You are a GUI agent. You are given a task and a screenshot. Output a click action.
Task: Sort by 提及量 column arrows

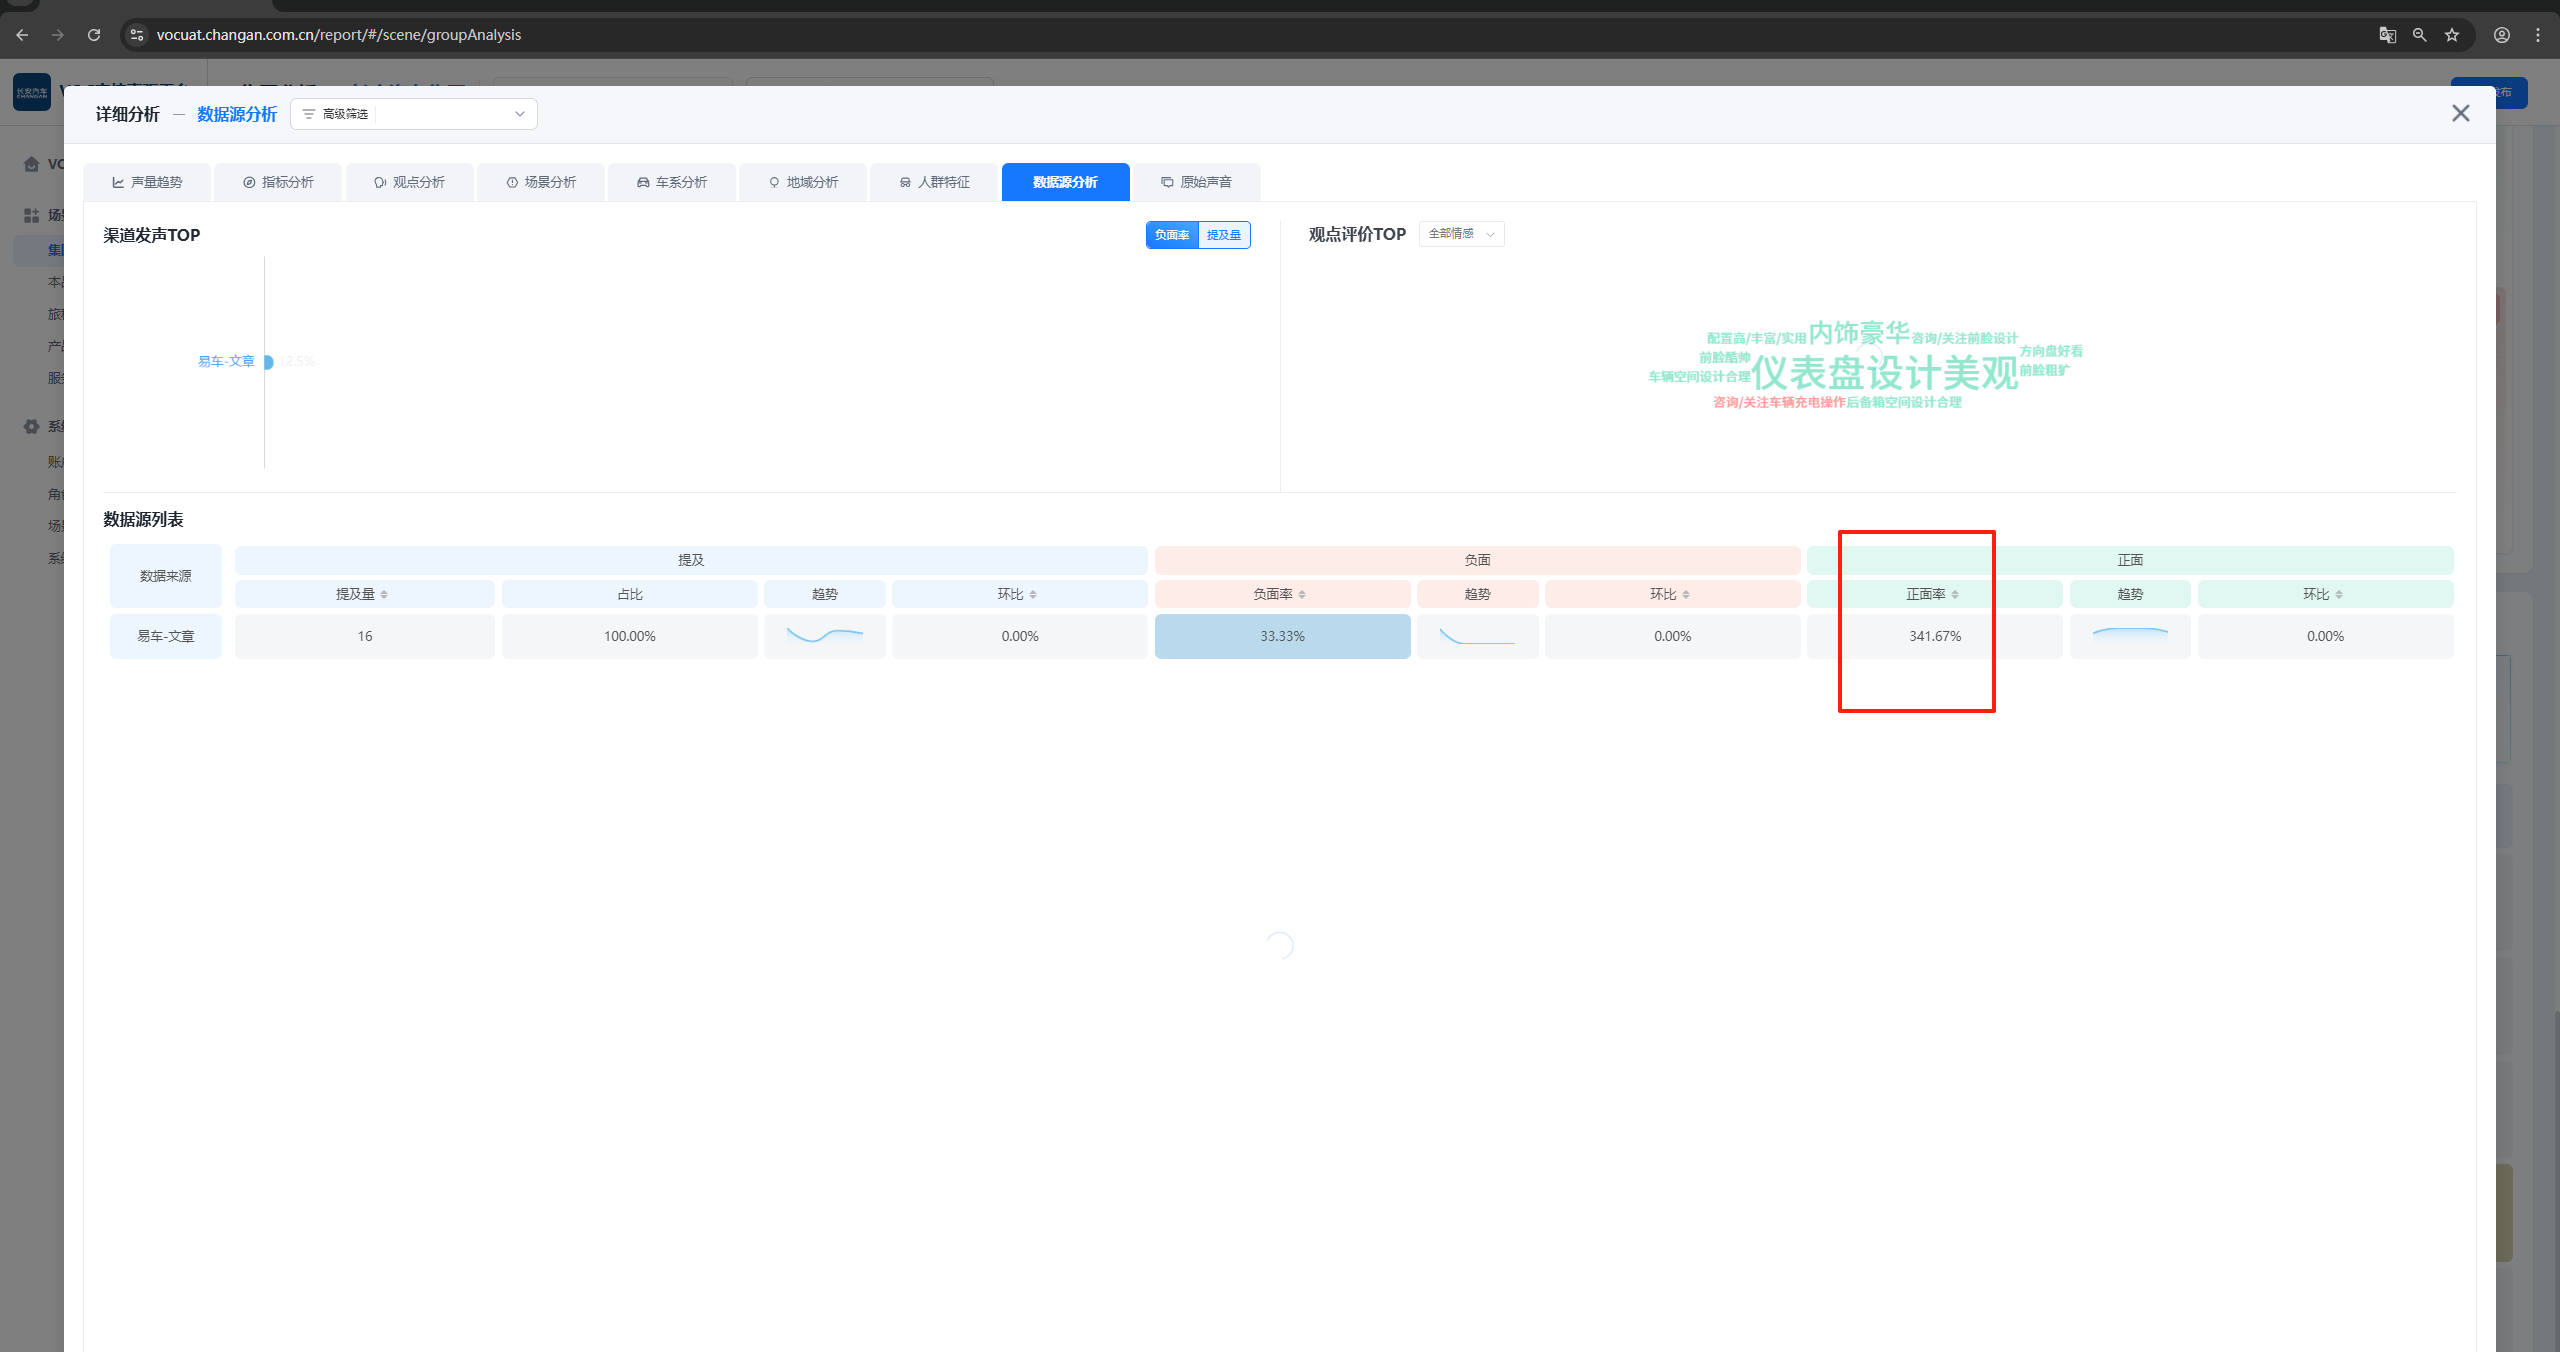coord(384,595)
